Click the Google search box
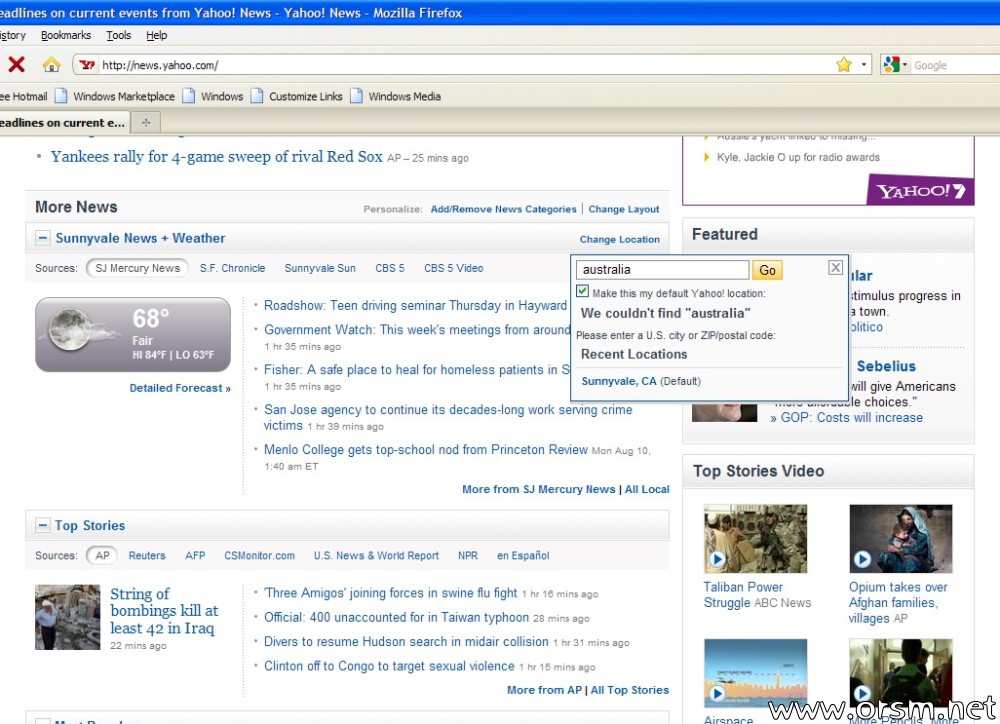 pos(955,64)
